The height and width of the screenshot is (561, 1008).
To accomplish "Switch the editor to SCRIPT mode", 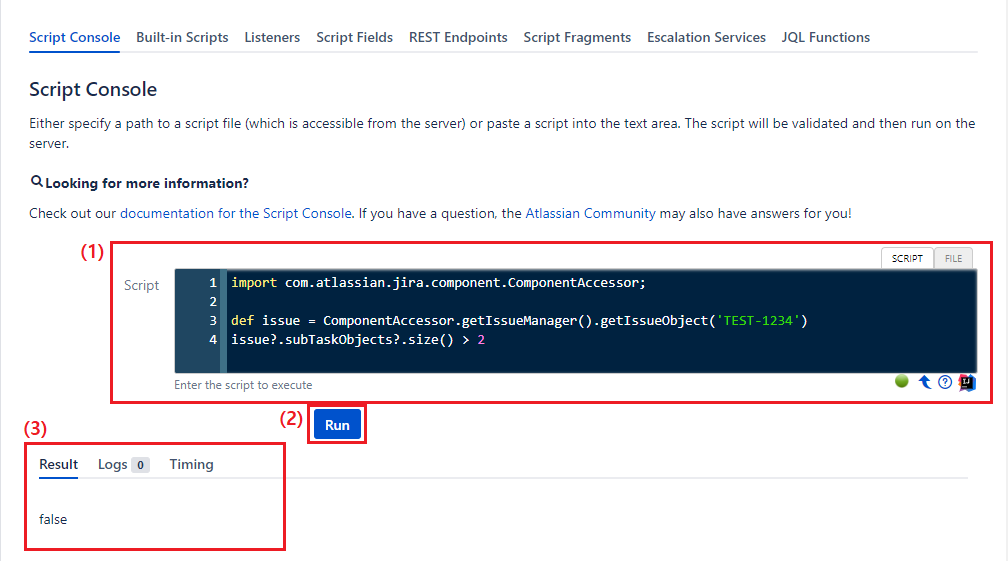I will tap(907, 258).
